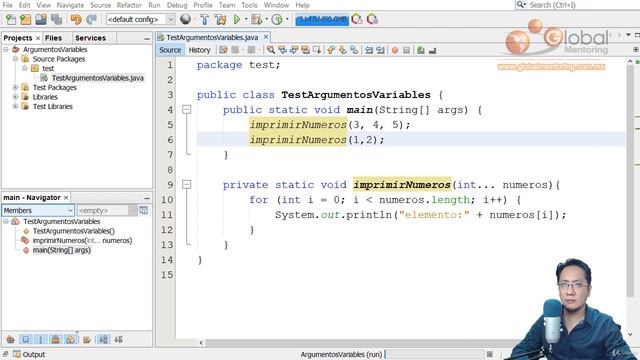Click the Find Next Occurrence editor icon
Viewport: 640px width, 360px height.
[x=294, y=50]
